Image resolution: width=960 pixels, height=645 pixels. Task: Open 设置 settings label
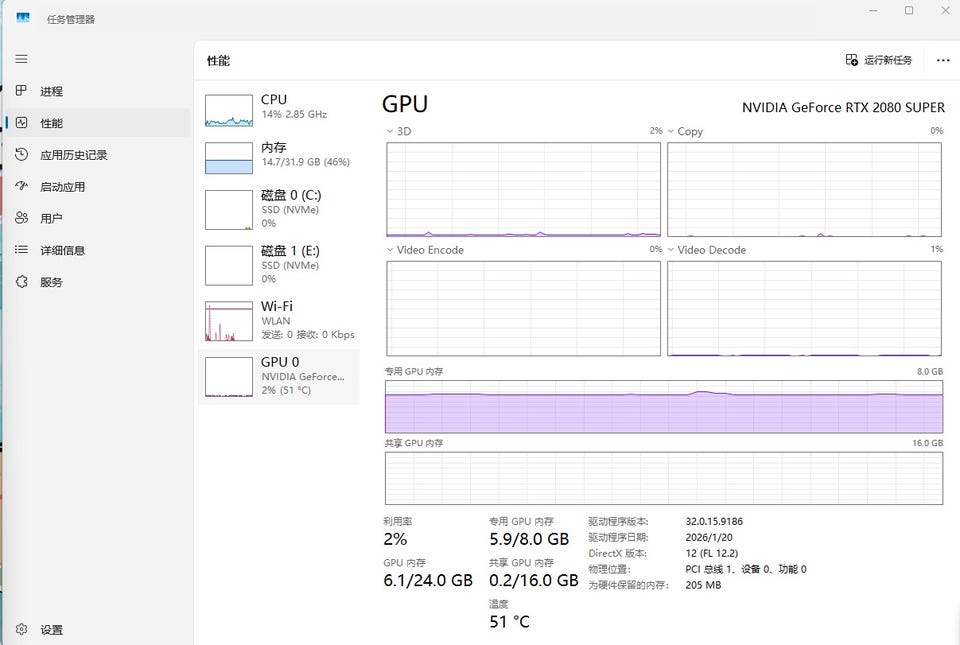coord(51,630)
